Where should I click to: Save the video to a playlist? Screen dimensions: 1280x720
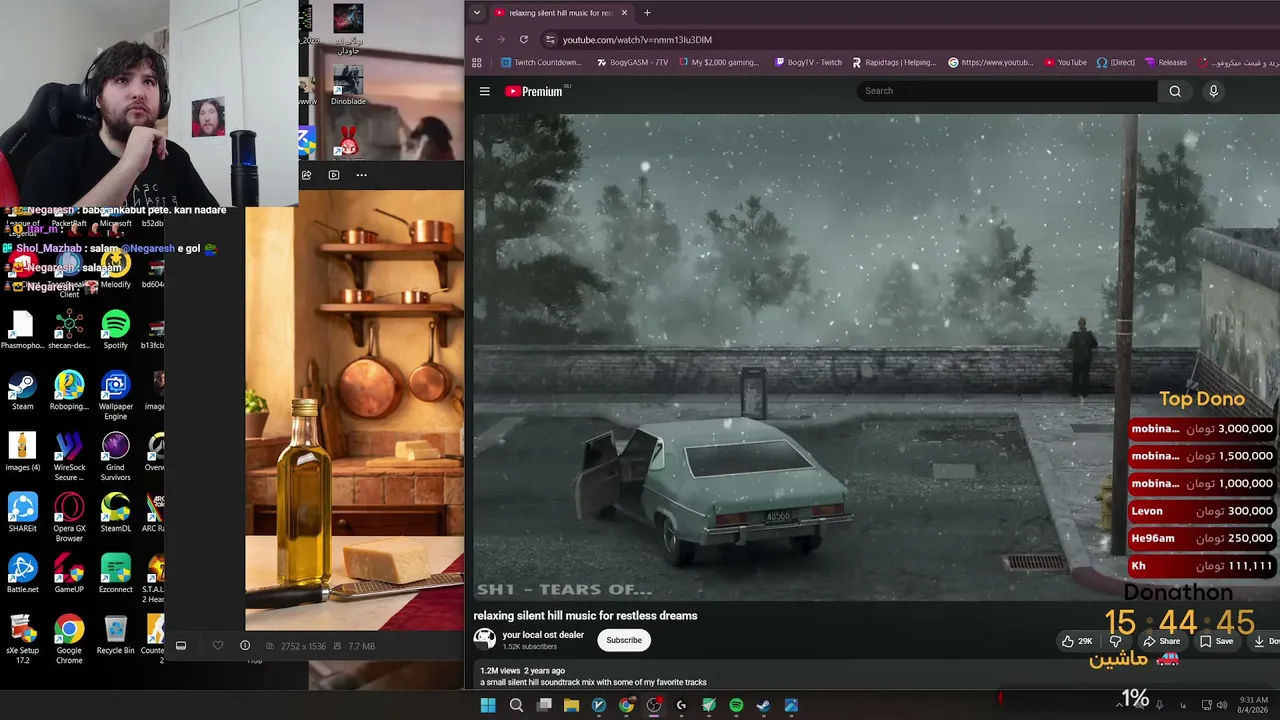pos(1217,641)
